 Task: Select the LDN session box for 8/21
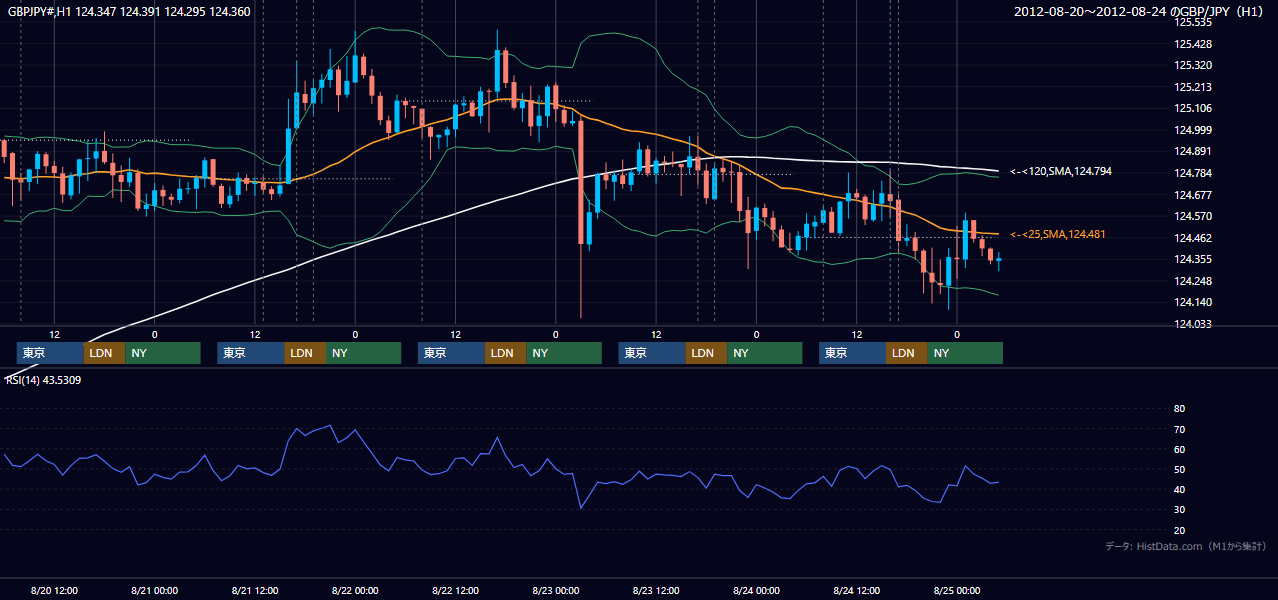point(305,353)
